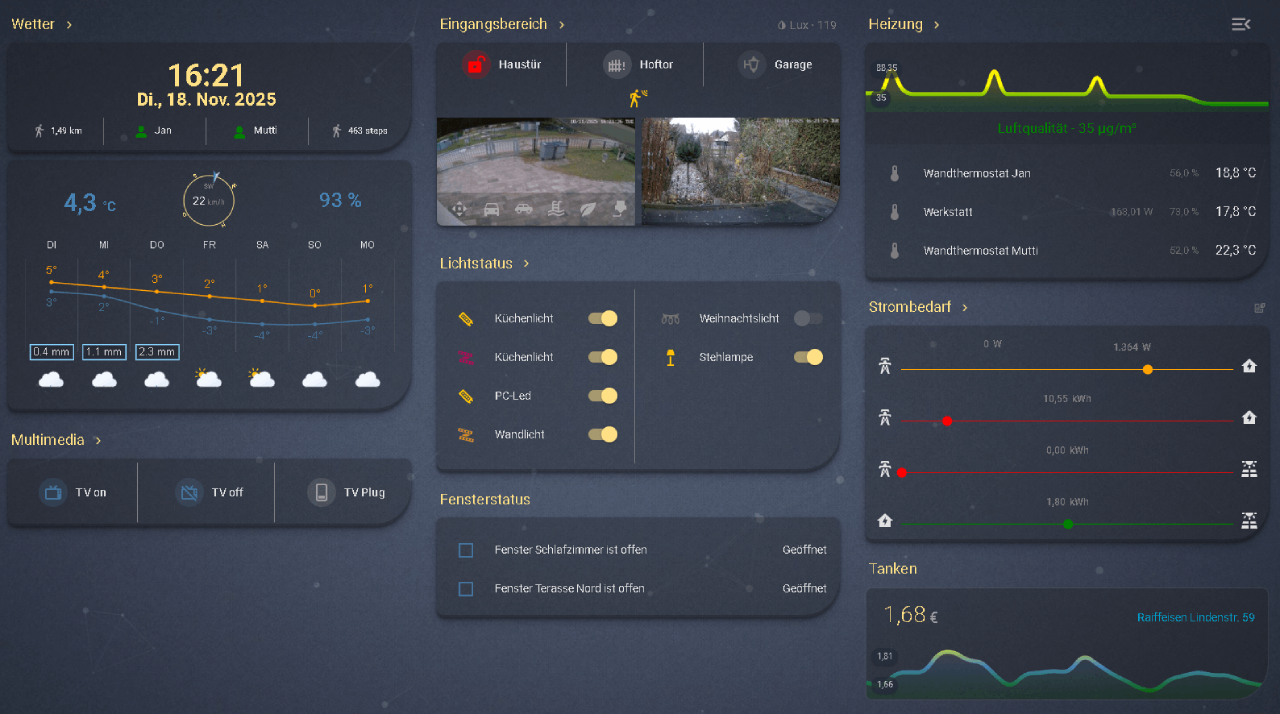Click the green handle on the 1,80 kWh line
The width and height of the screenshot is (1280, 714).
pyautogui.click(x=1068, y=524)
